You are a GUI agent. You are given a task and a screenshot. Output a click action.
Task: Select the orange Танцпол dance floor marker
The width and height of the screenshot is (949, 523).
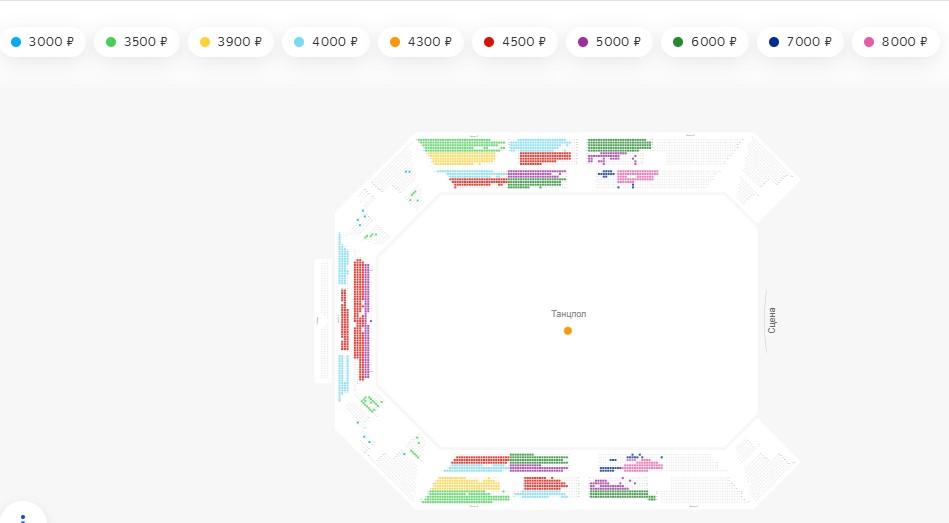568,331
